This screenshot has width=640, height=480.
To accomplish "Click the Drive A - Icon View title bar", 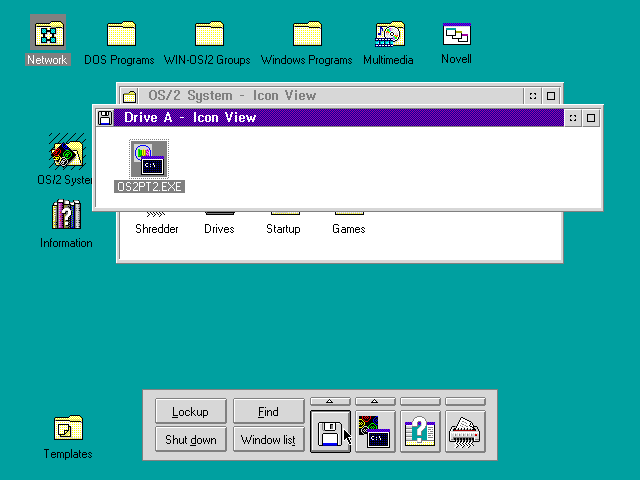I will 339,118.
